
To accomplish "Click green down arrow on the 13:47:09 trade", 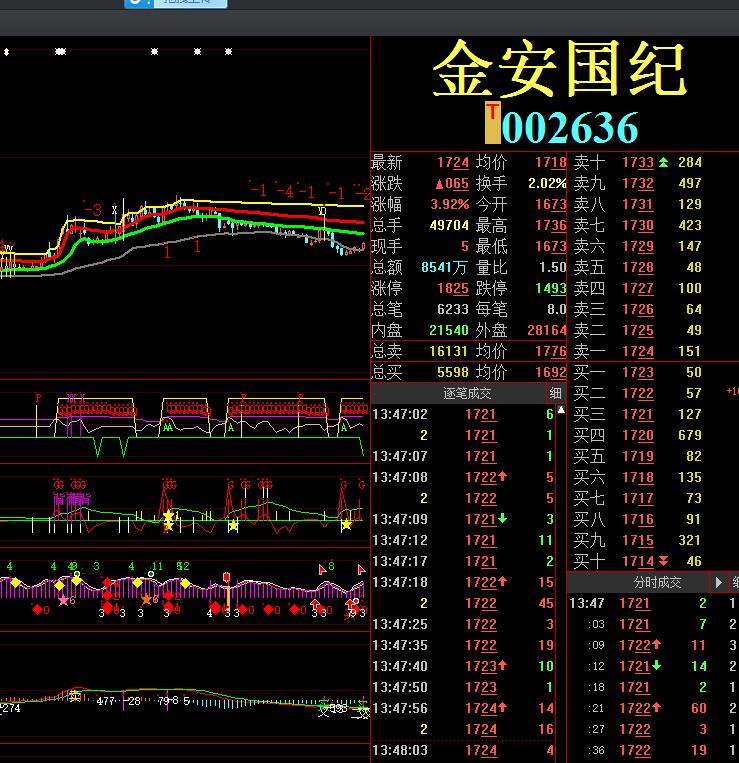I will [x=503, y=518].
